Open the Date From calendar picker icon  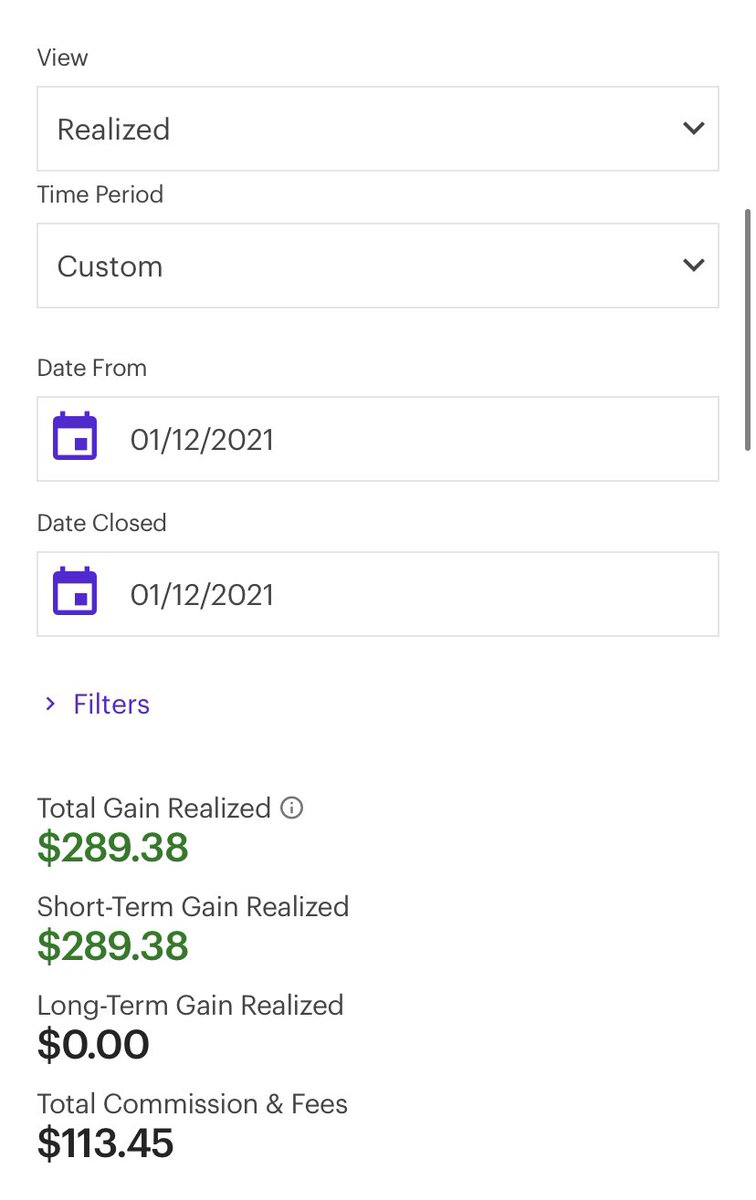pos(75,436)
